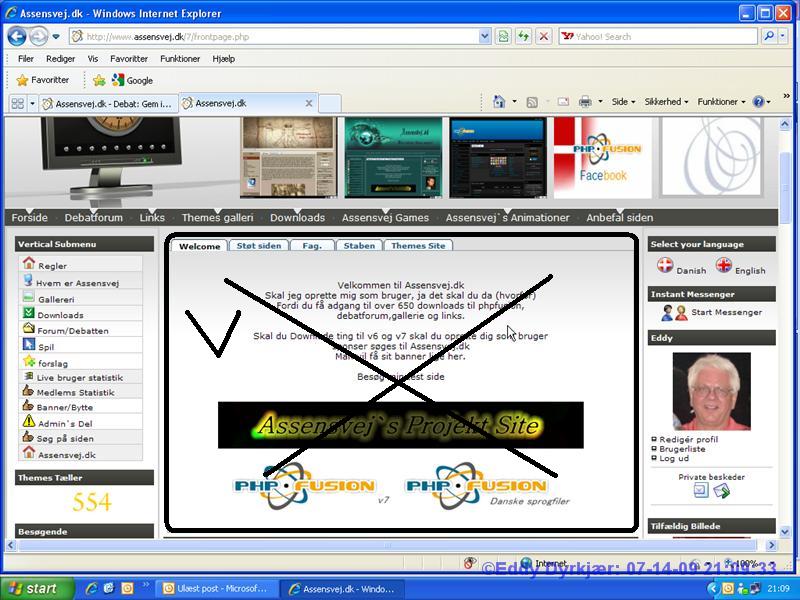800x600 pixels.
Task: Close the active Assensvej.dk tab
Action: click(x=309, y=103)
